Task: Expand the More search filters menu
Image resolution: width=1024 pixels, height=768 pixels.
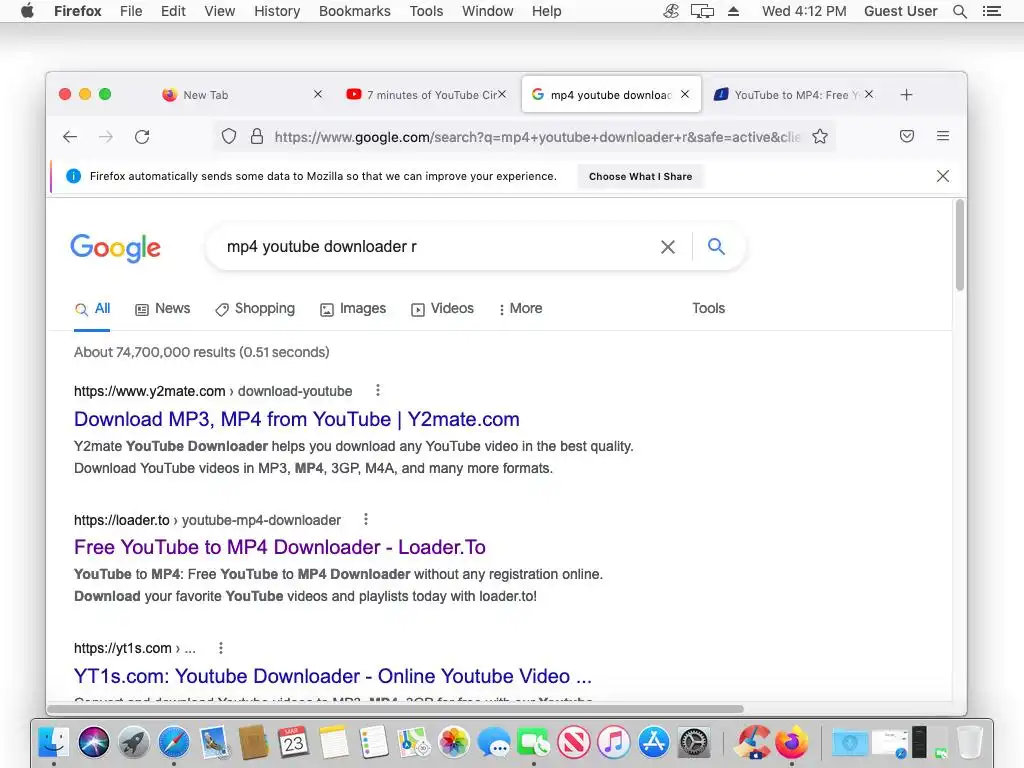Action: pos(520,308)
